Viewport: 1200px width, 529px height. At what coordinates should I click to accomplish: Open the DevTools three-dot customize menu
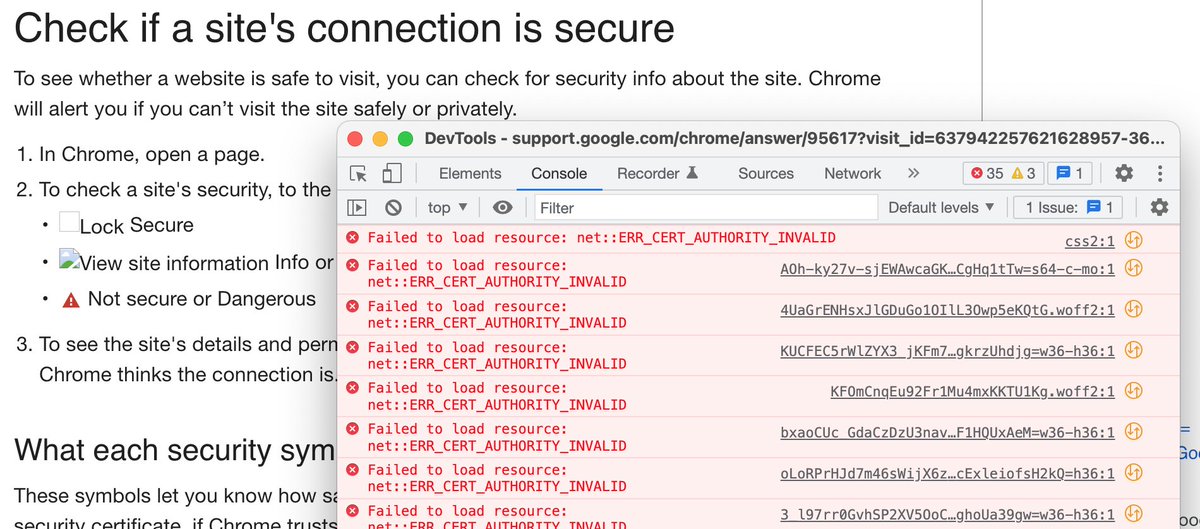(x=1159, y=173)
